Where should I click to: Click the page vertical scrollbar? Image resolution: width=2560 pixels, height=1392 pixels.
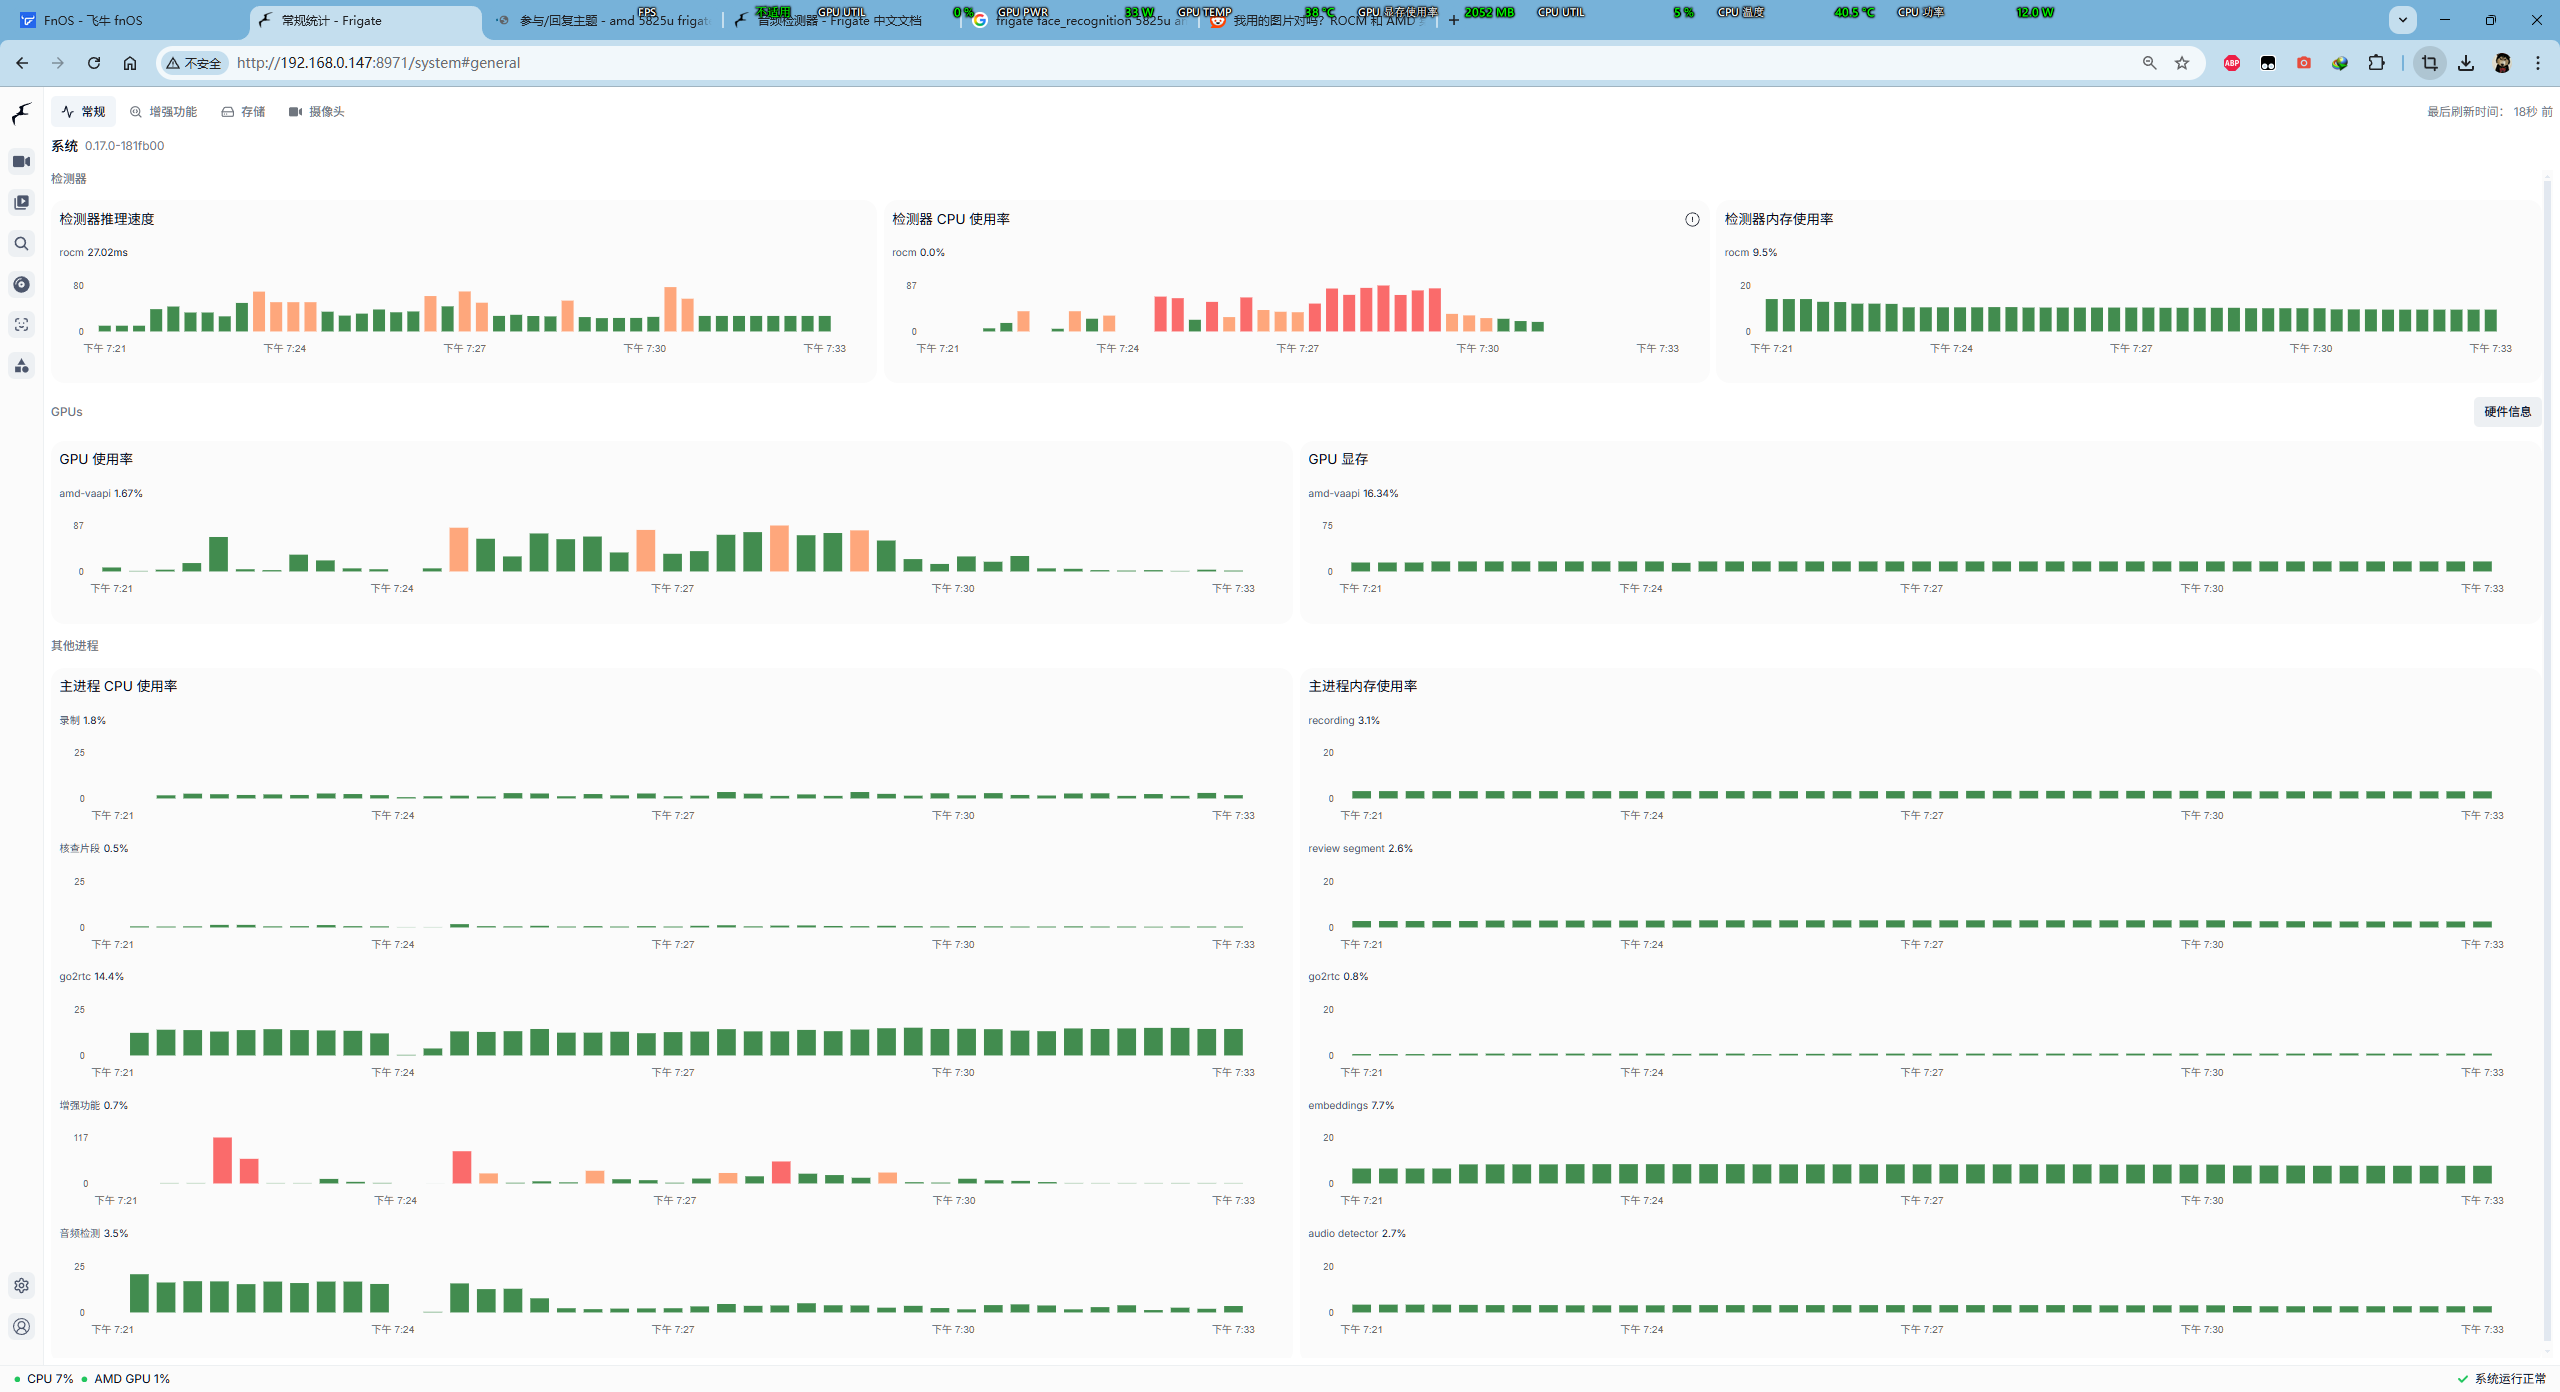[2547, 758]
